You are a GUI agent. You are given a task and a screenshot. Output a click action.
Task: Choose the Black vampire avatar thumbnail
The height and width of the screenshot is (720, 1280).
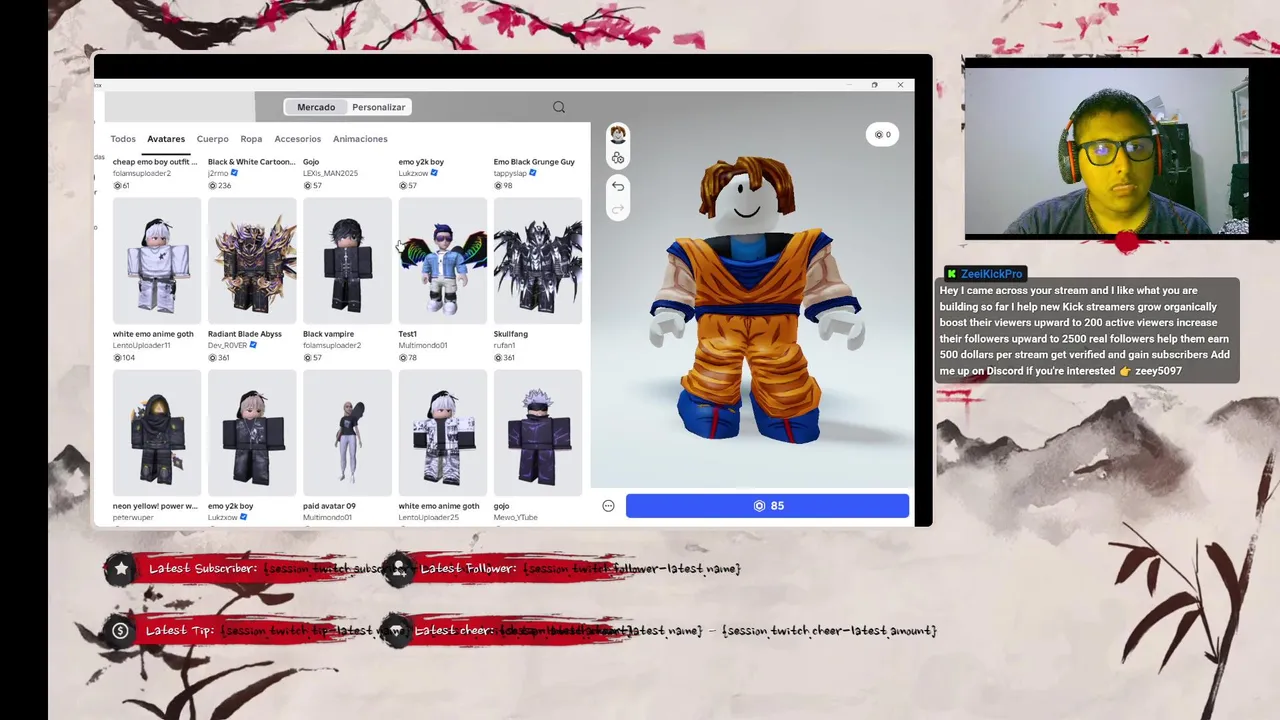click(x=347, y=261)
